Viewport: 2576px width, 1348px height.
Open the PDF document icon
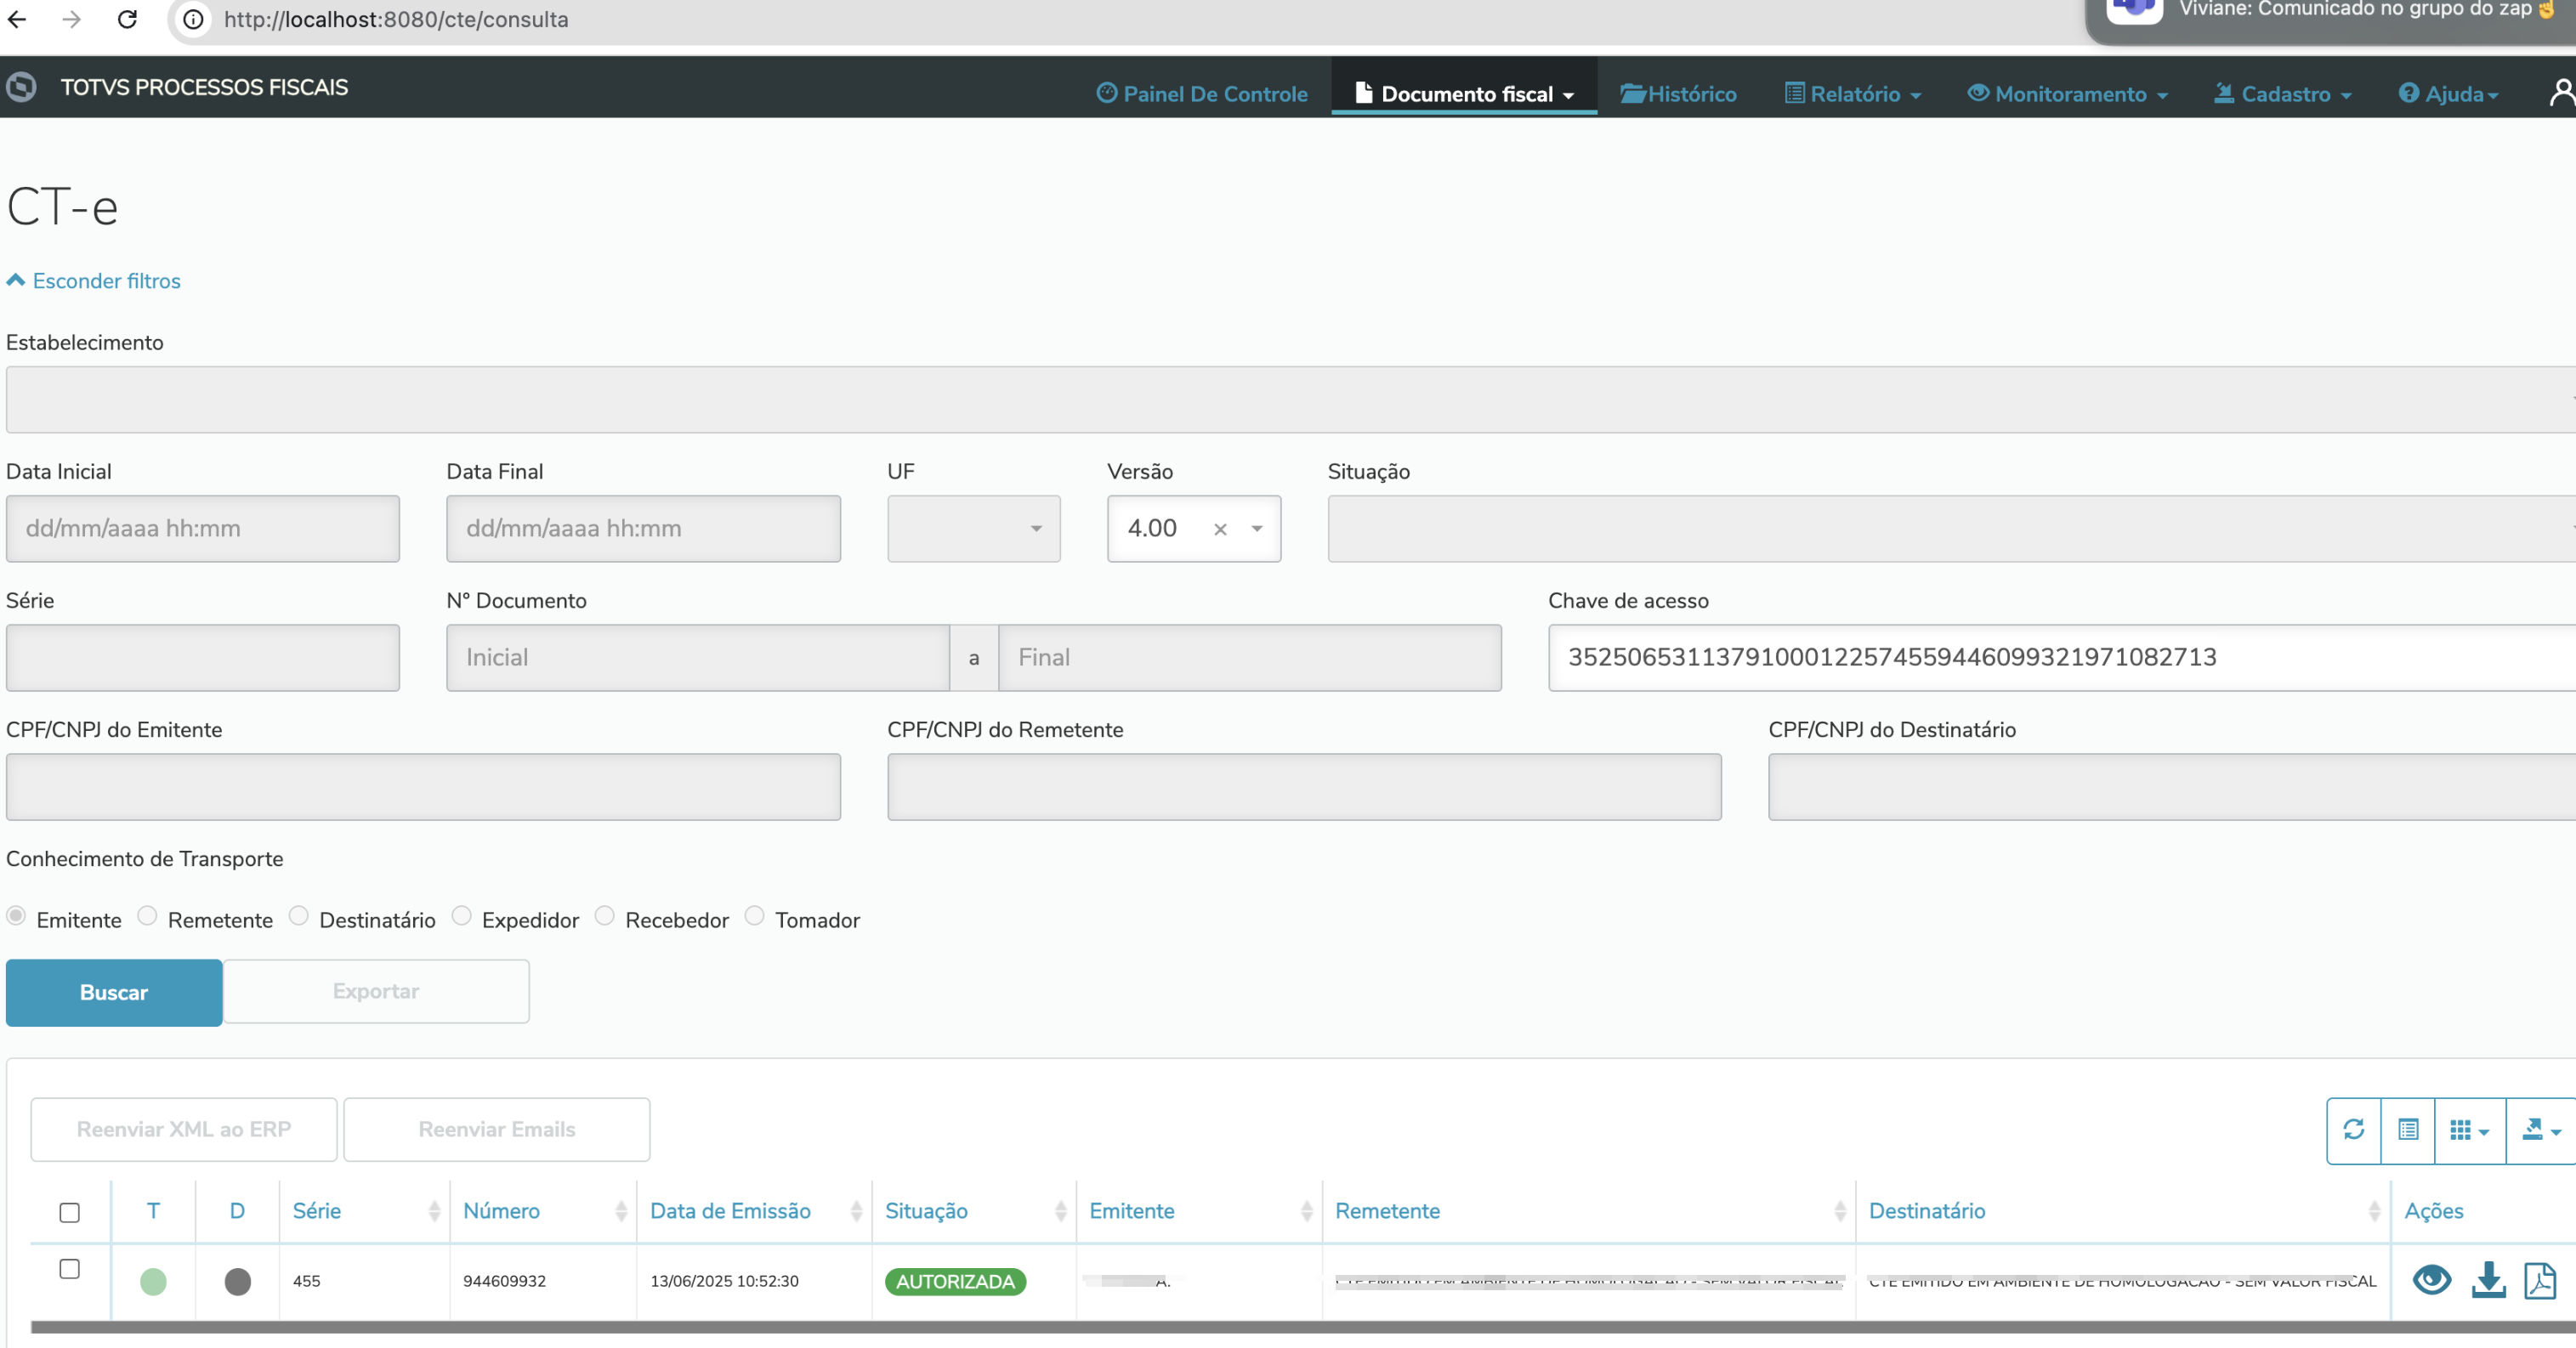coord(2540,1280)
